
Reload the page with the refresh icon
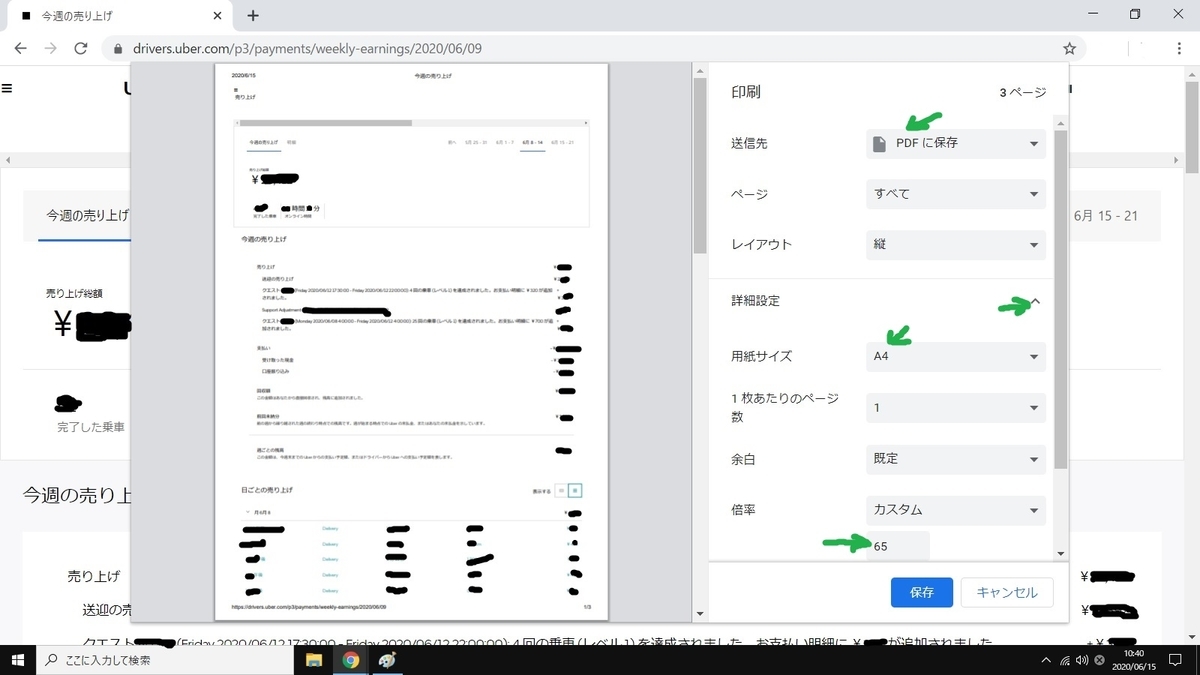(x=81, y=48)
